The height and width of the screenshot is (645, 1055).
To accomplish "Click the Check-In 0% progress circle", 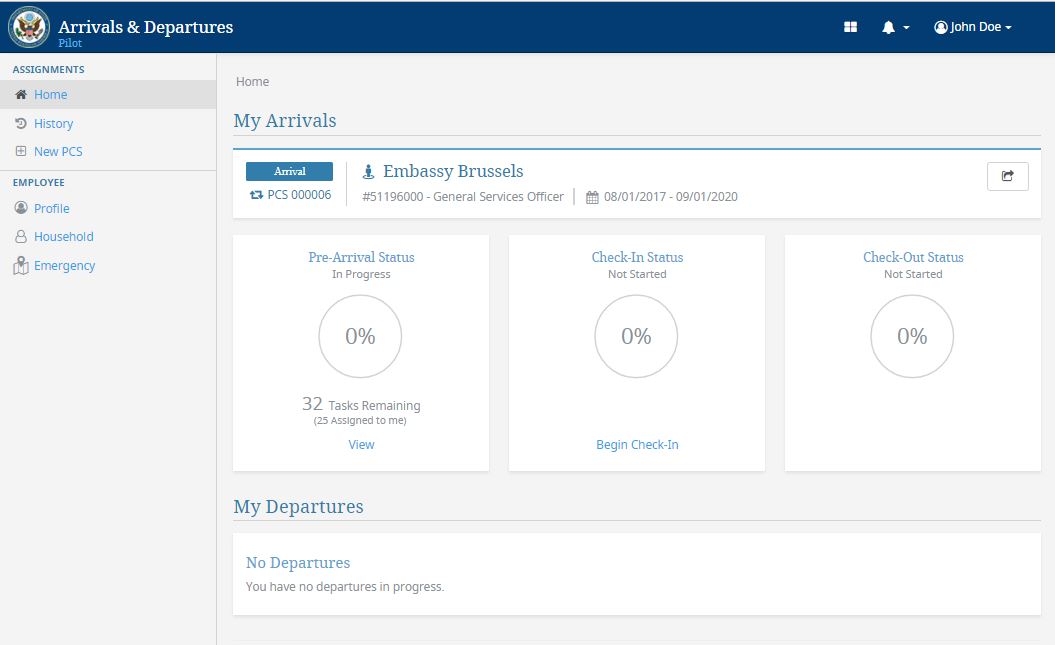I will click(636, 336).
